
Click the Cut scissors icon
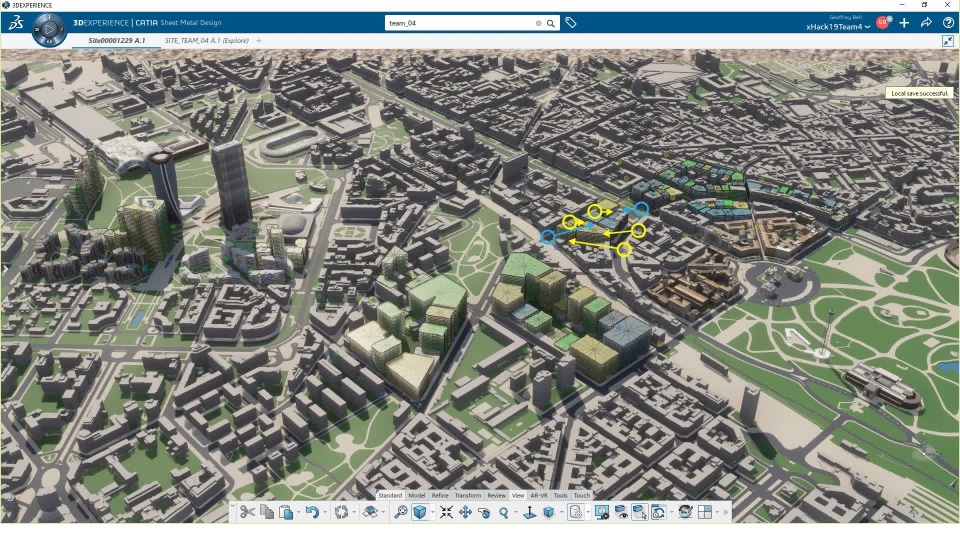[x=247, y=512]
